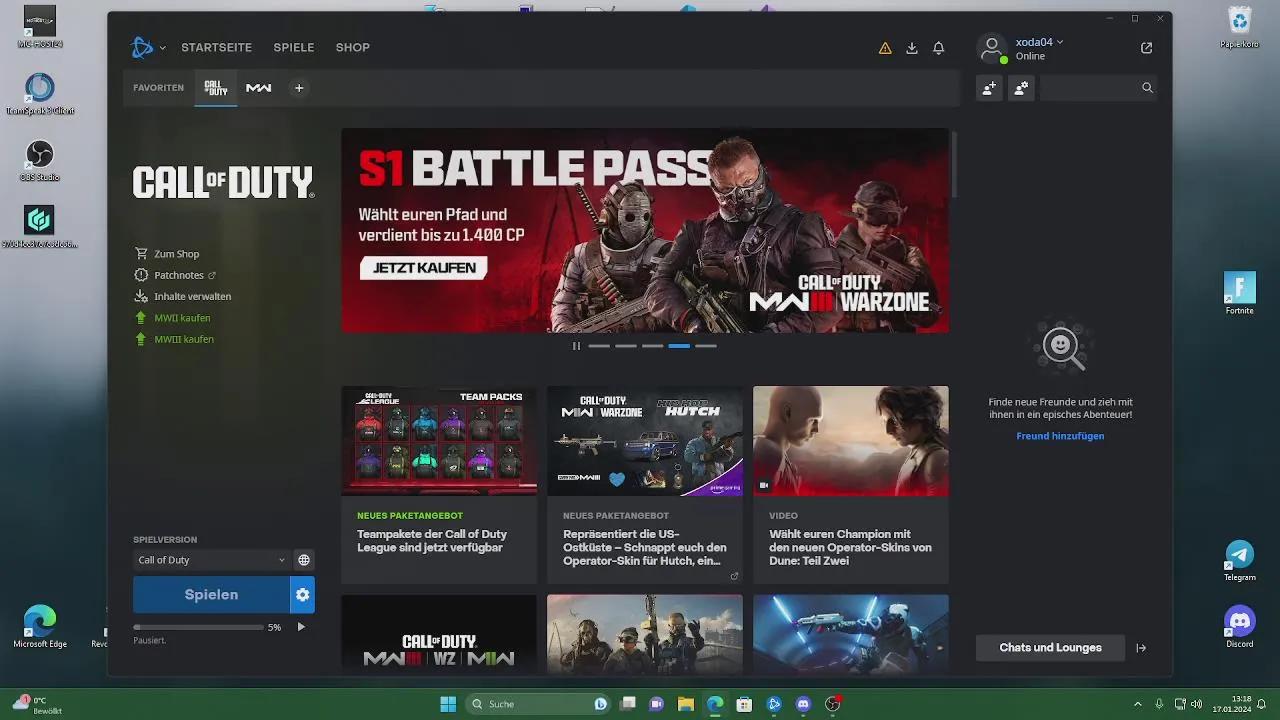Open game settings gear next to Spielen
Screen dimensions: 1280x720
pos(302,594)
